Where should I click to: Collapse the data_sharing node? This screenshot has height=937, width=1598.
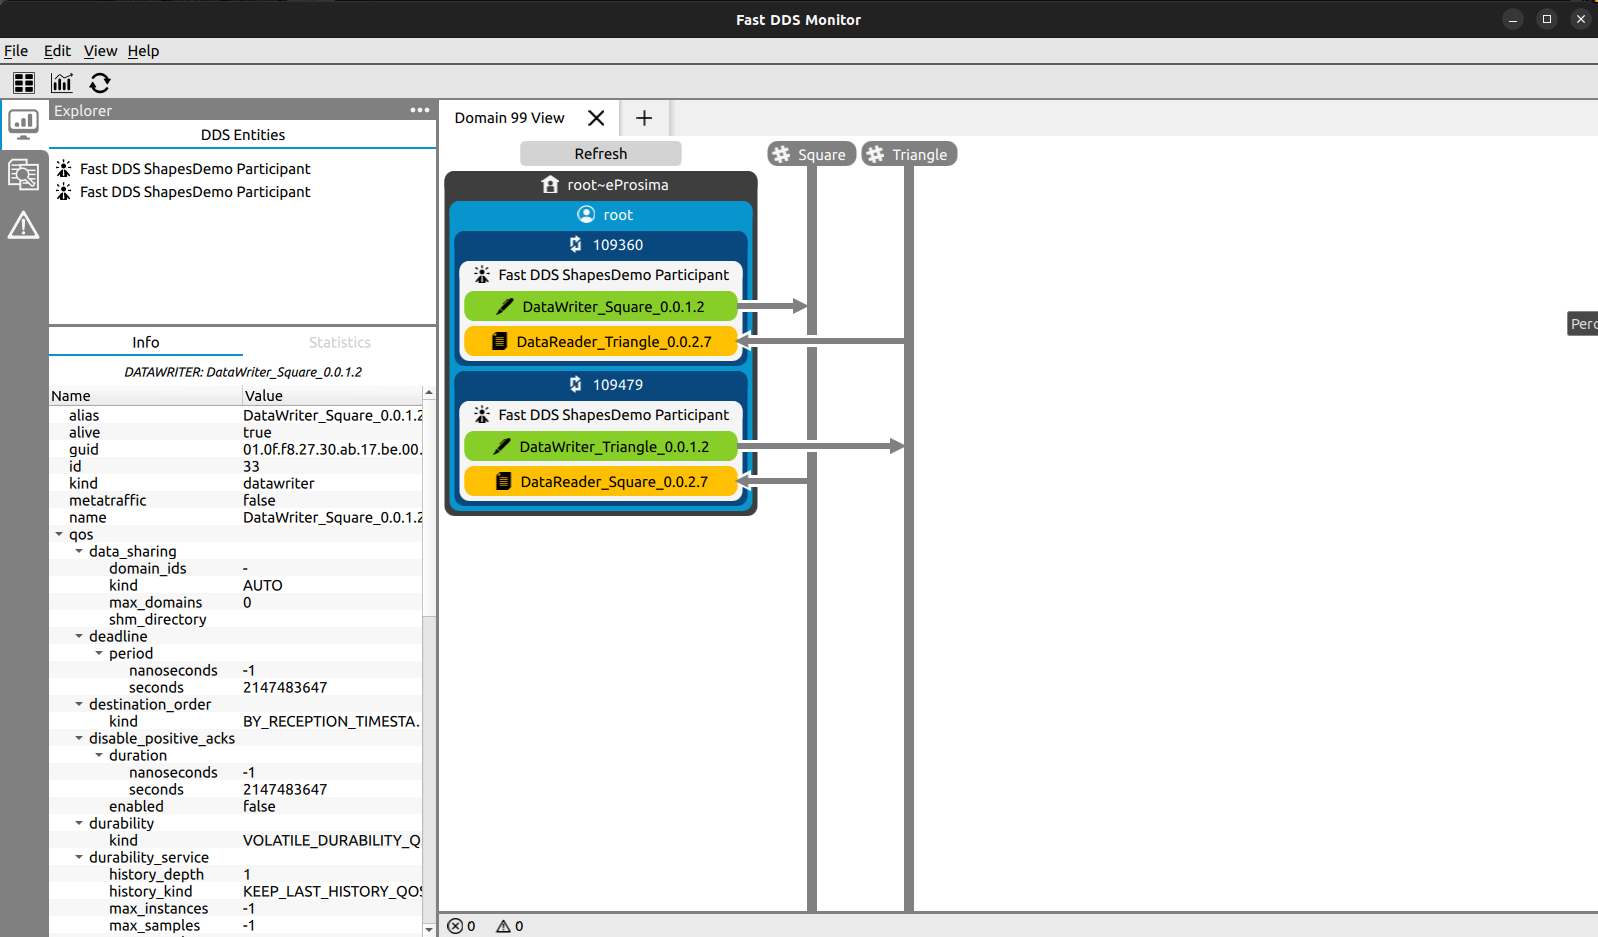pyautogui.click(x=79, y=551)
